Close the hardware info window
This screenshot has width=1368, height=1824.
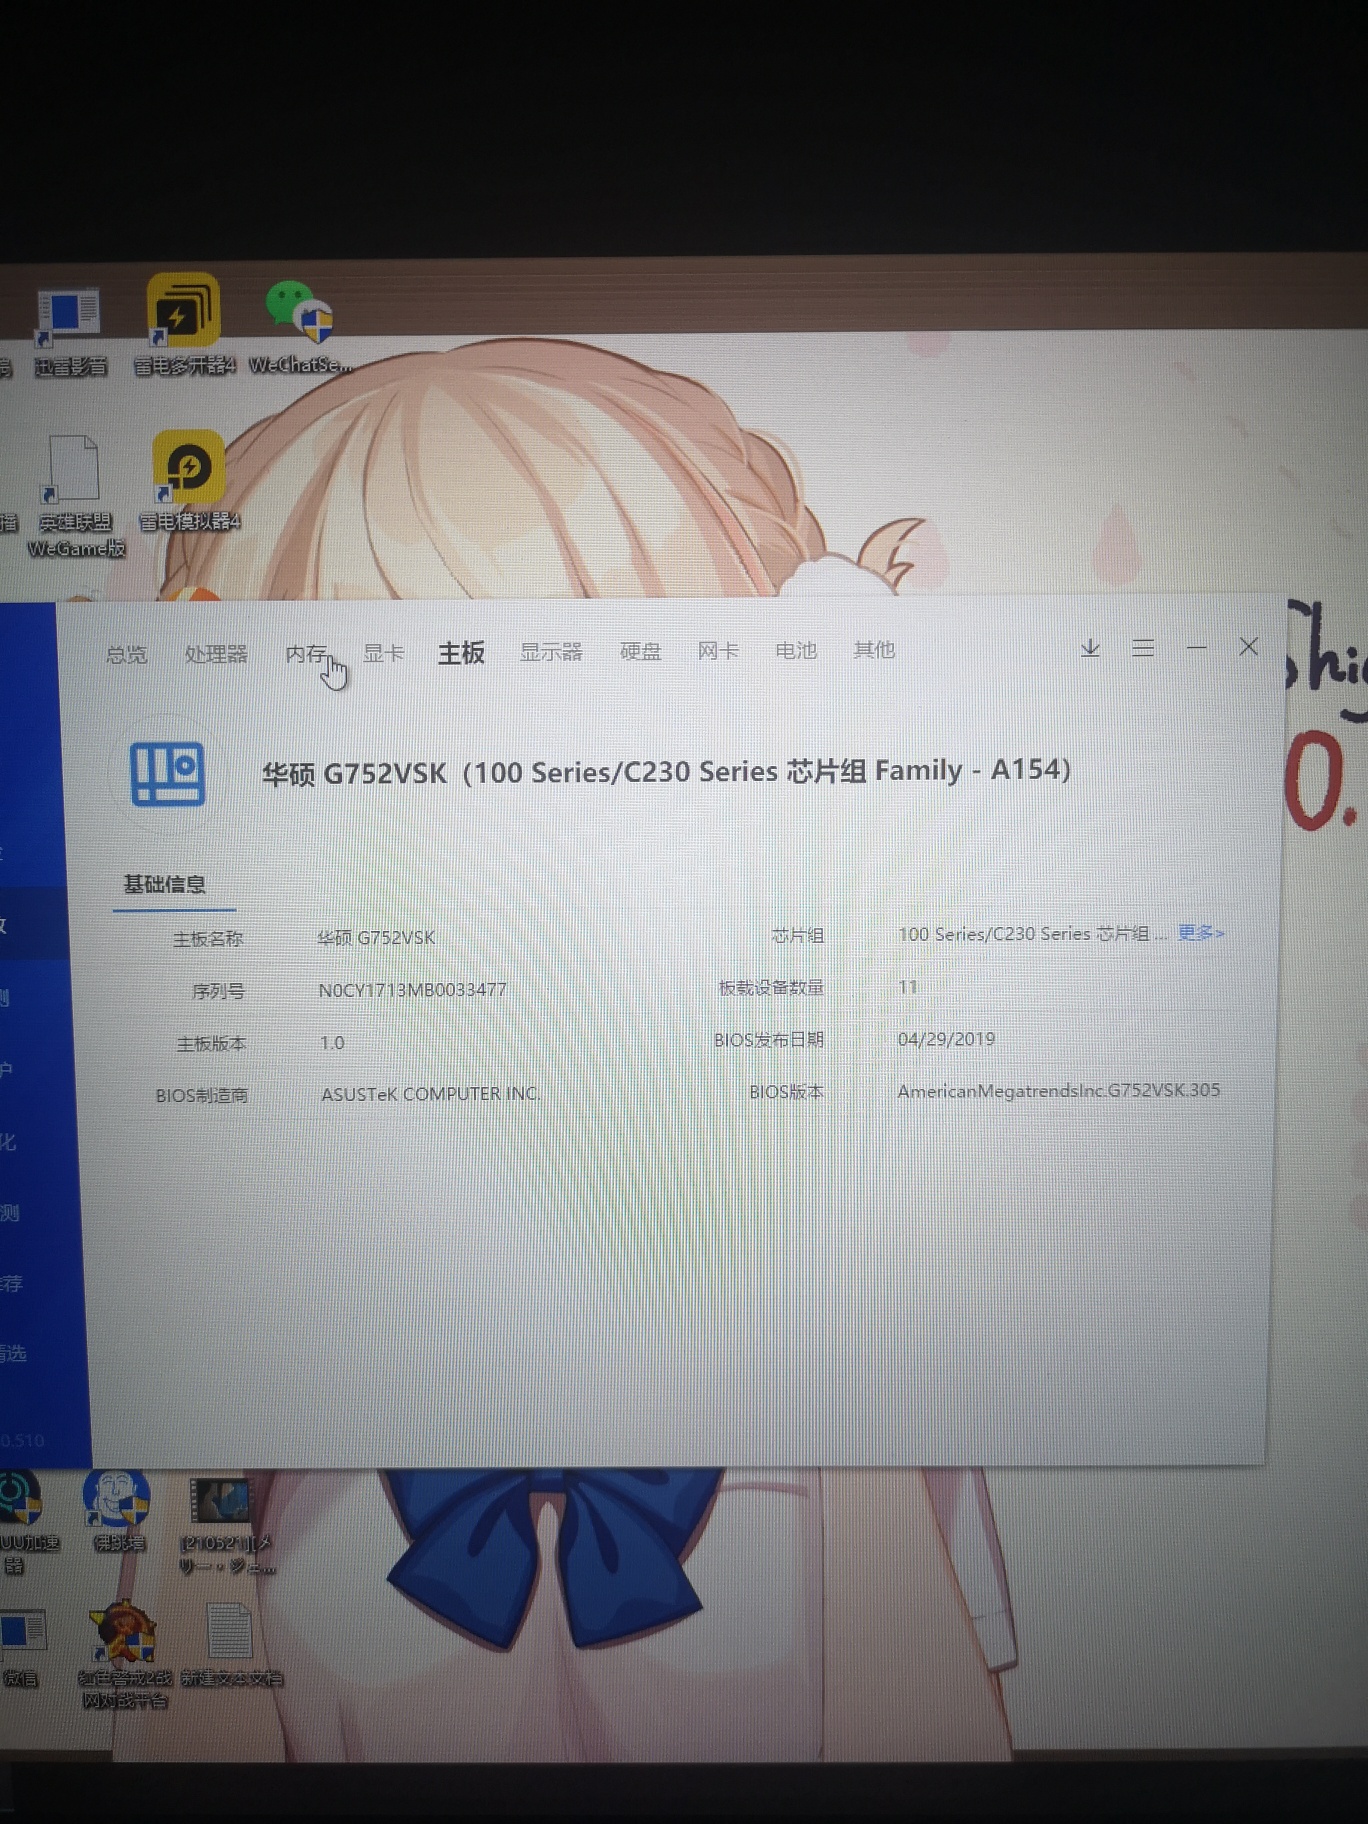[1248, 647]
